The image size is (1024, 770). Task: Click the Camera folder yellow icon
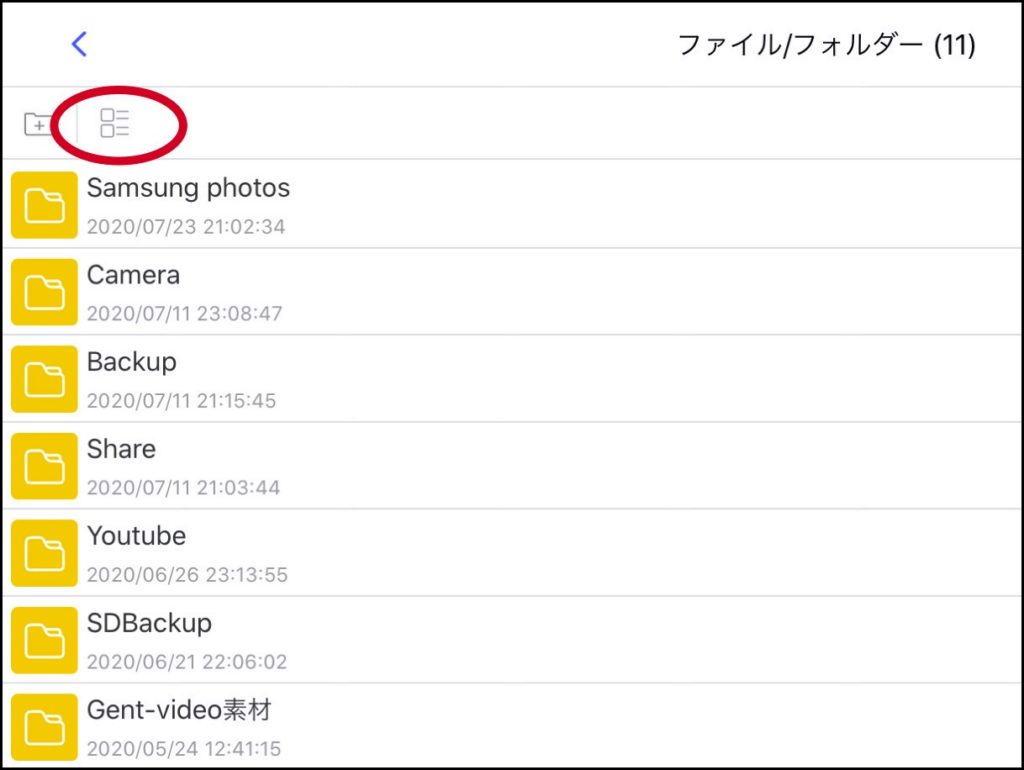click(44, 292)
